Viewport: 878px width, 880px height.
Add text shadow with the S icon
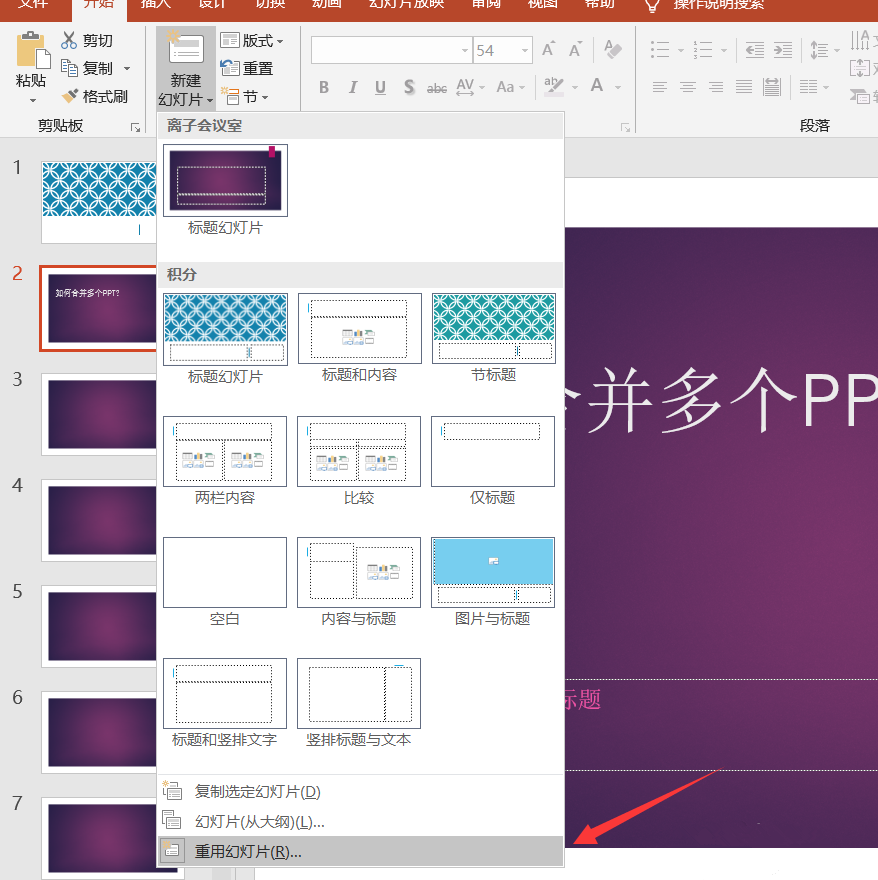pyautogui.click(x=408, y=87)
